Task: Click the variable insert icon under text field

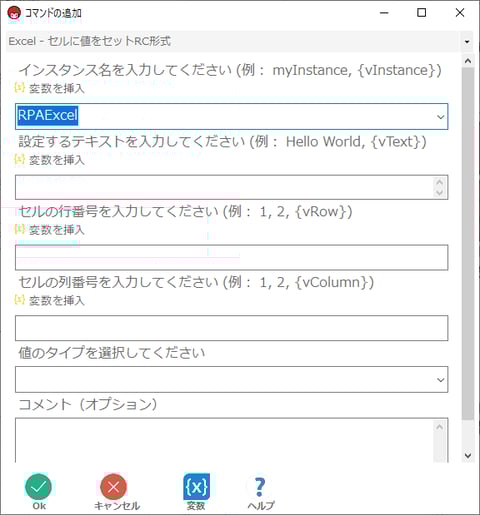Action: coord(20,159)
